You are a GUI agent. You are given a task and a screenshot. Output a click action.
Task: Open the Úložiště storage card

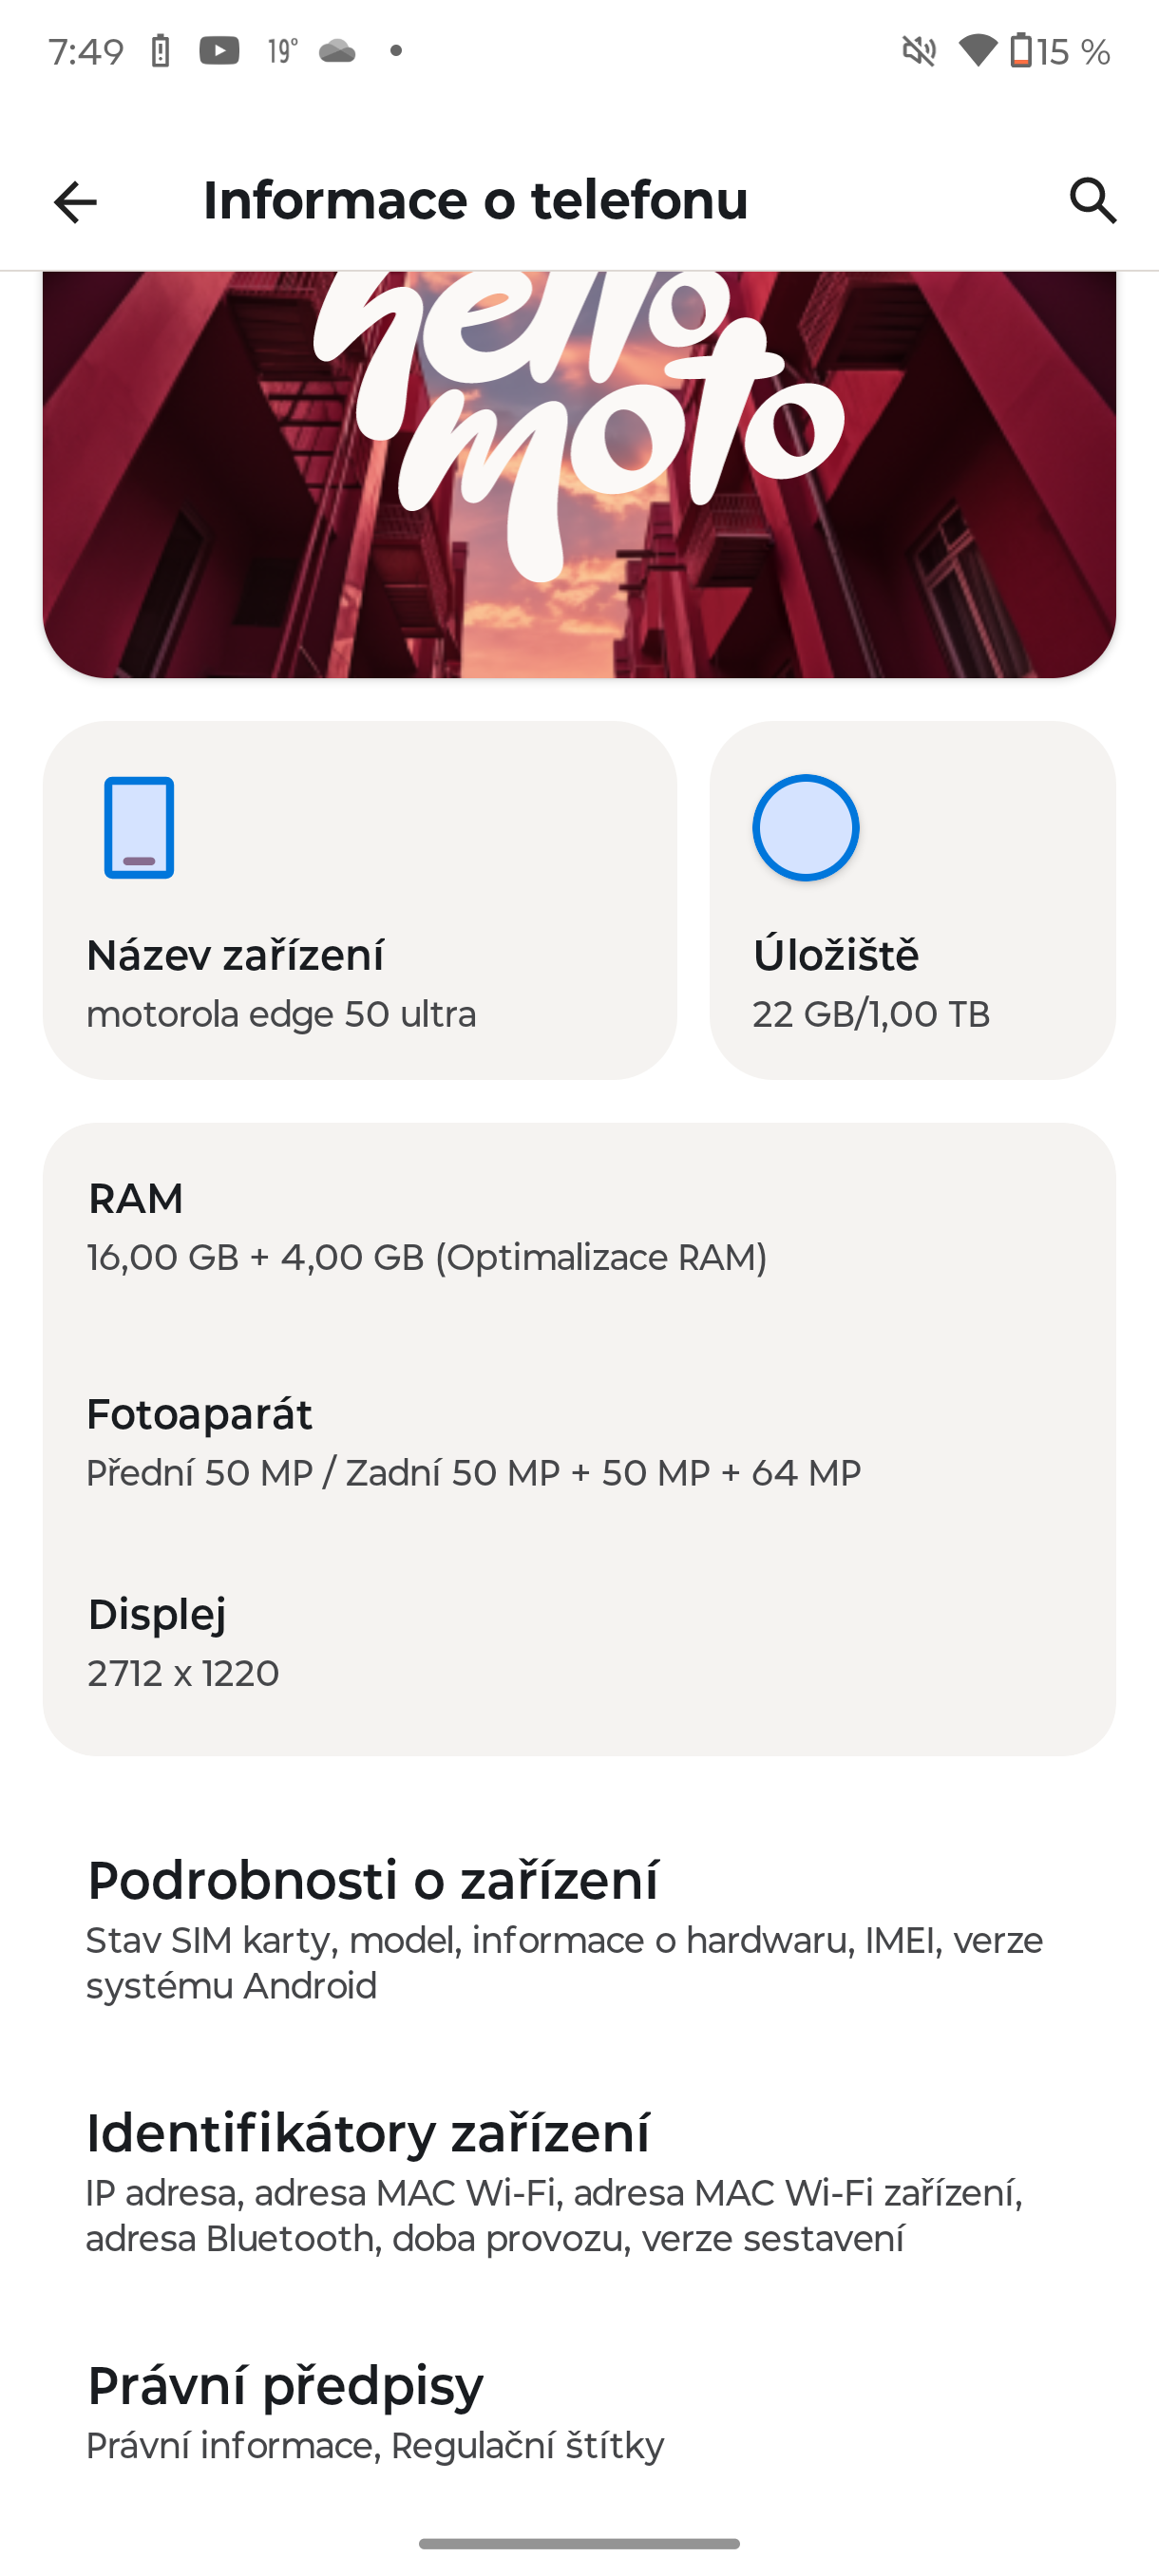point(912,900)
